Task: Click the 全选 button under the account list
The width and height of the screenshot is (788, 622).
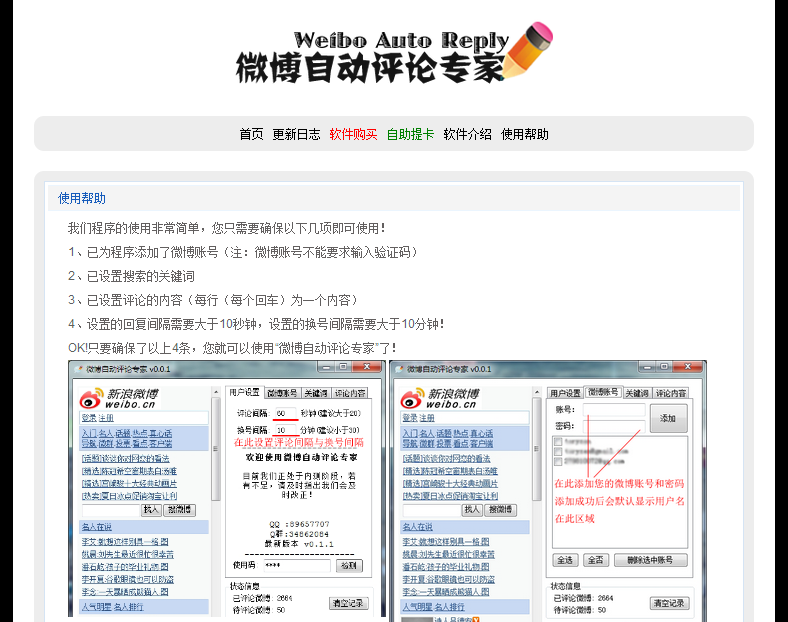Action: [x=565, y=560]
